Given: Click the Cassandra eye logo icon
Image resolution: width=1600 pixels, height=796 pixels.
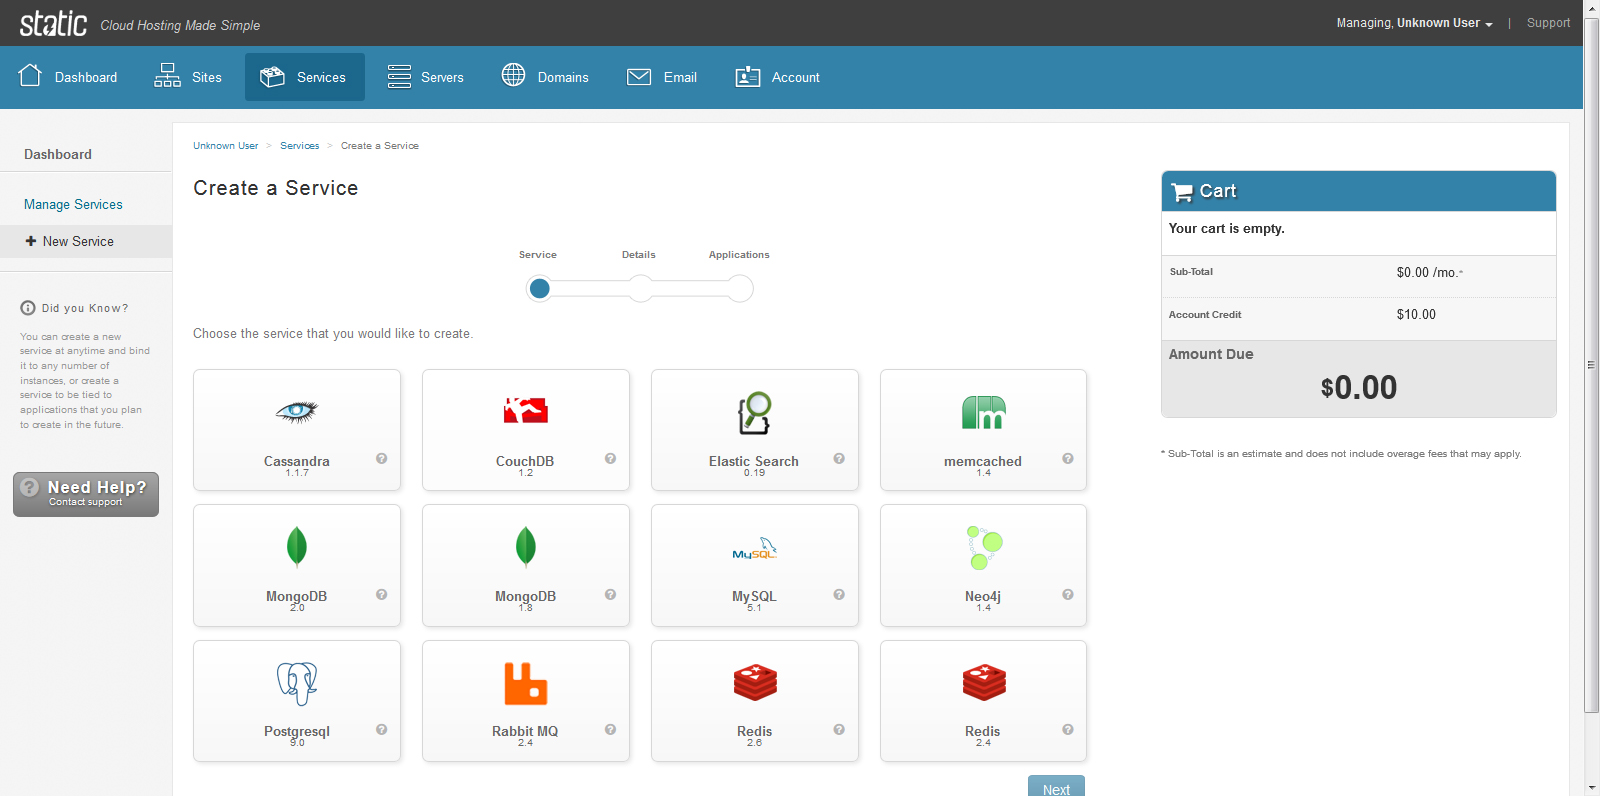Looking at the screenshot, I should click(297, 411).
